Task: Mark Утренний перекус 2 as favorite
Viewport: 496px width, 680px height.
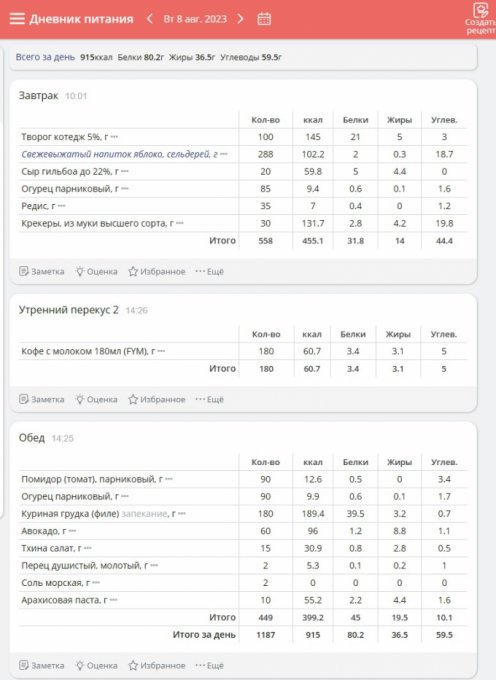Action: 157,399
